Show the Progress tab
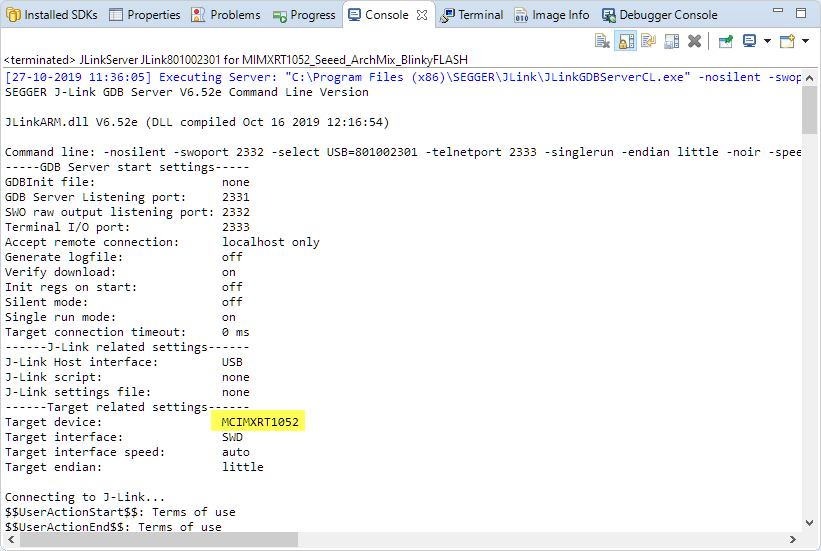Image resolution: width=821 pixels, height=551 pixels. point(305,15)
